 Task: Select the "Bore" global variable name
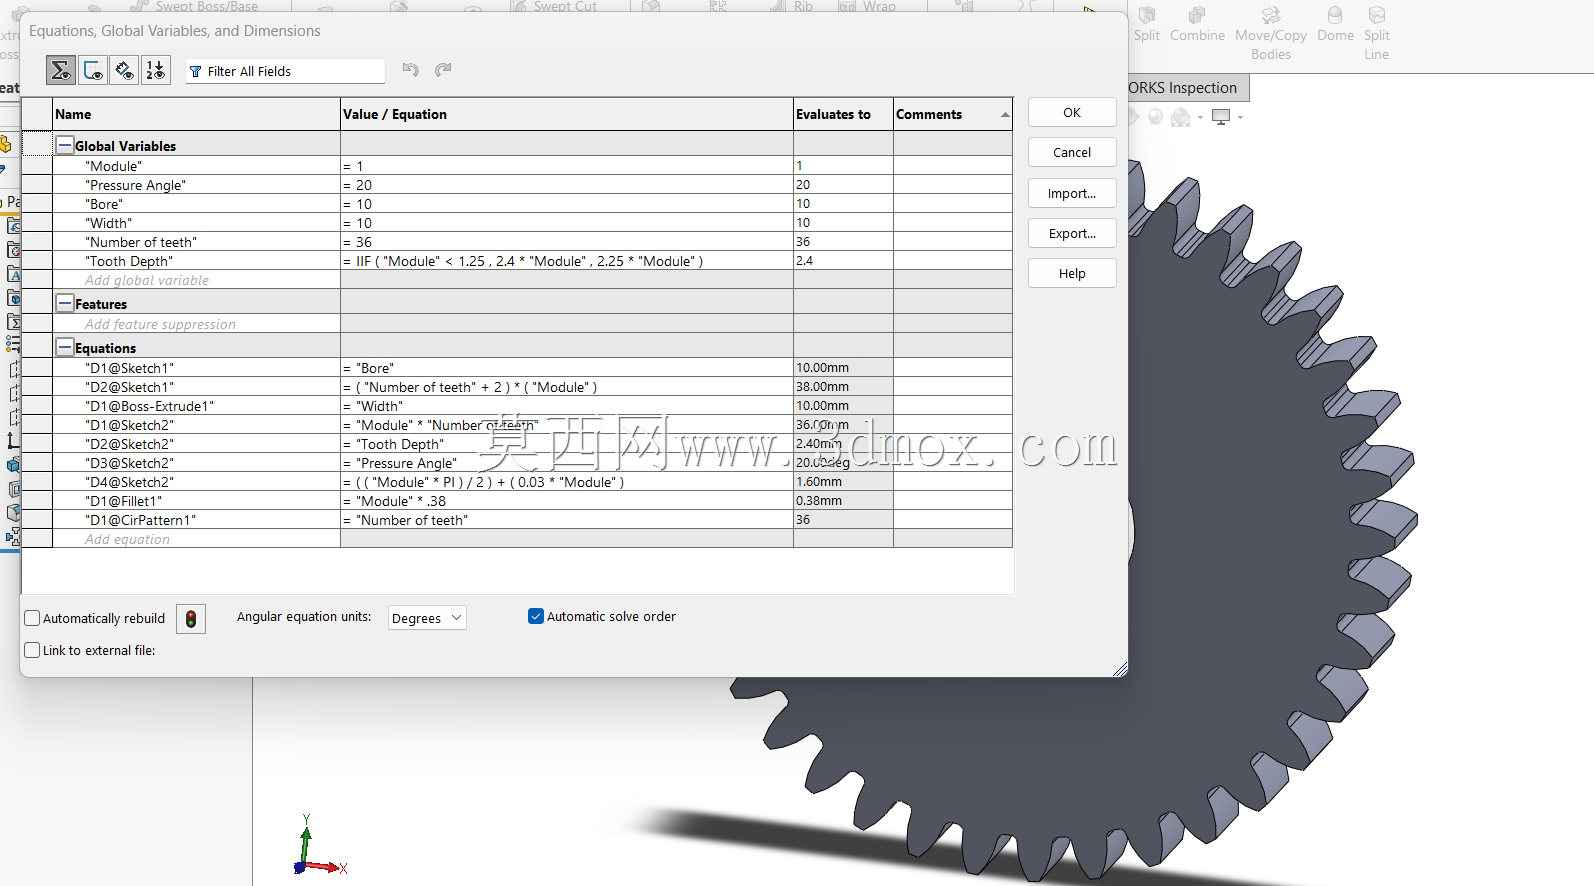[104, 204]
